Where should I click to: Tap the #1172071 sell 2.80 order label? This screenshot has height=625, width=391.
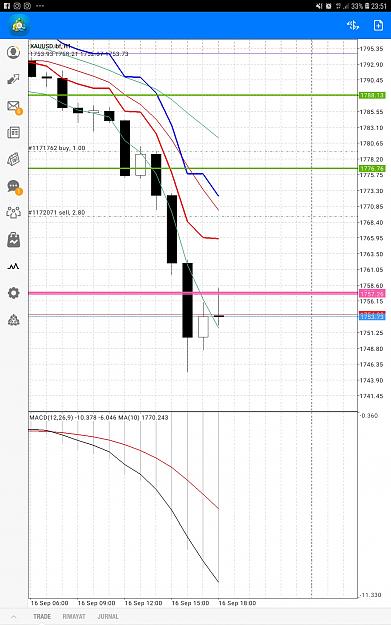(x=57, y=212)
